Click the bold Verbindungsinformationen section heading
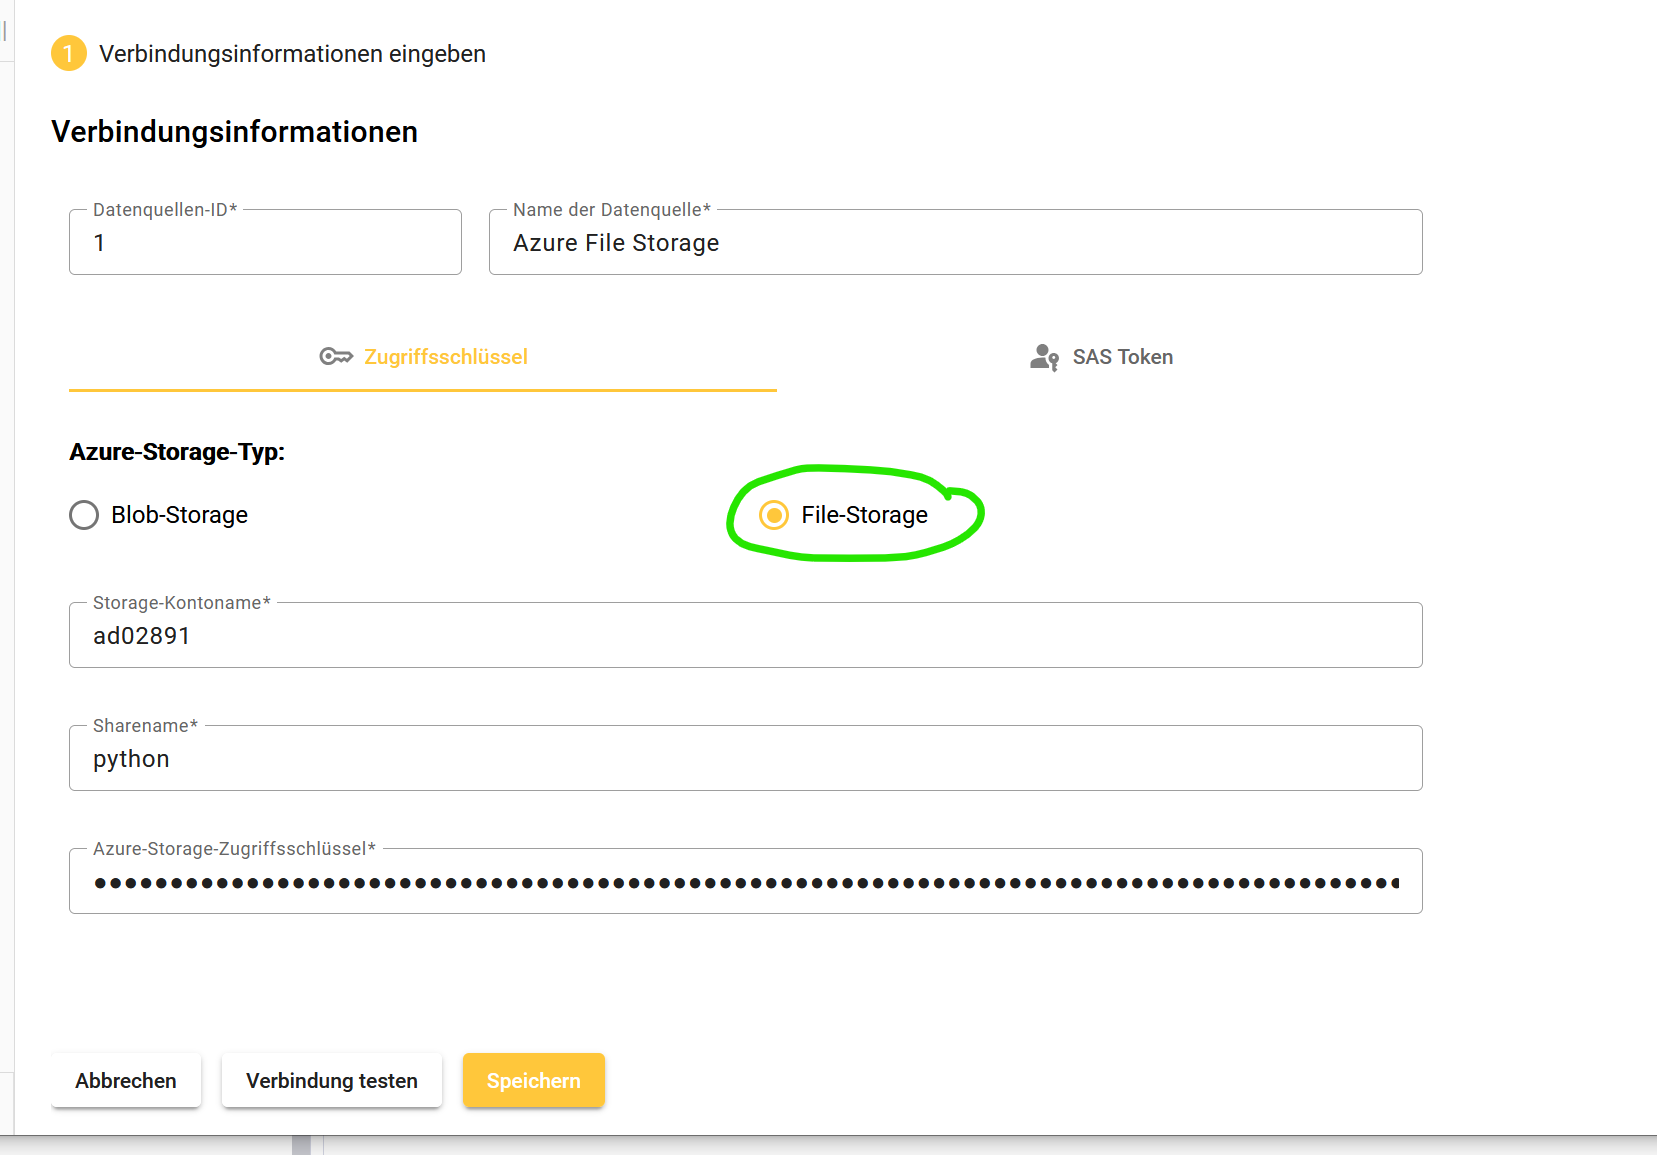Screen dimensions: 1657x1155 click(234, 132)
